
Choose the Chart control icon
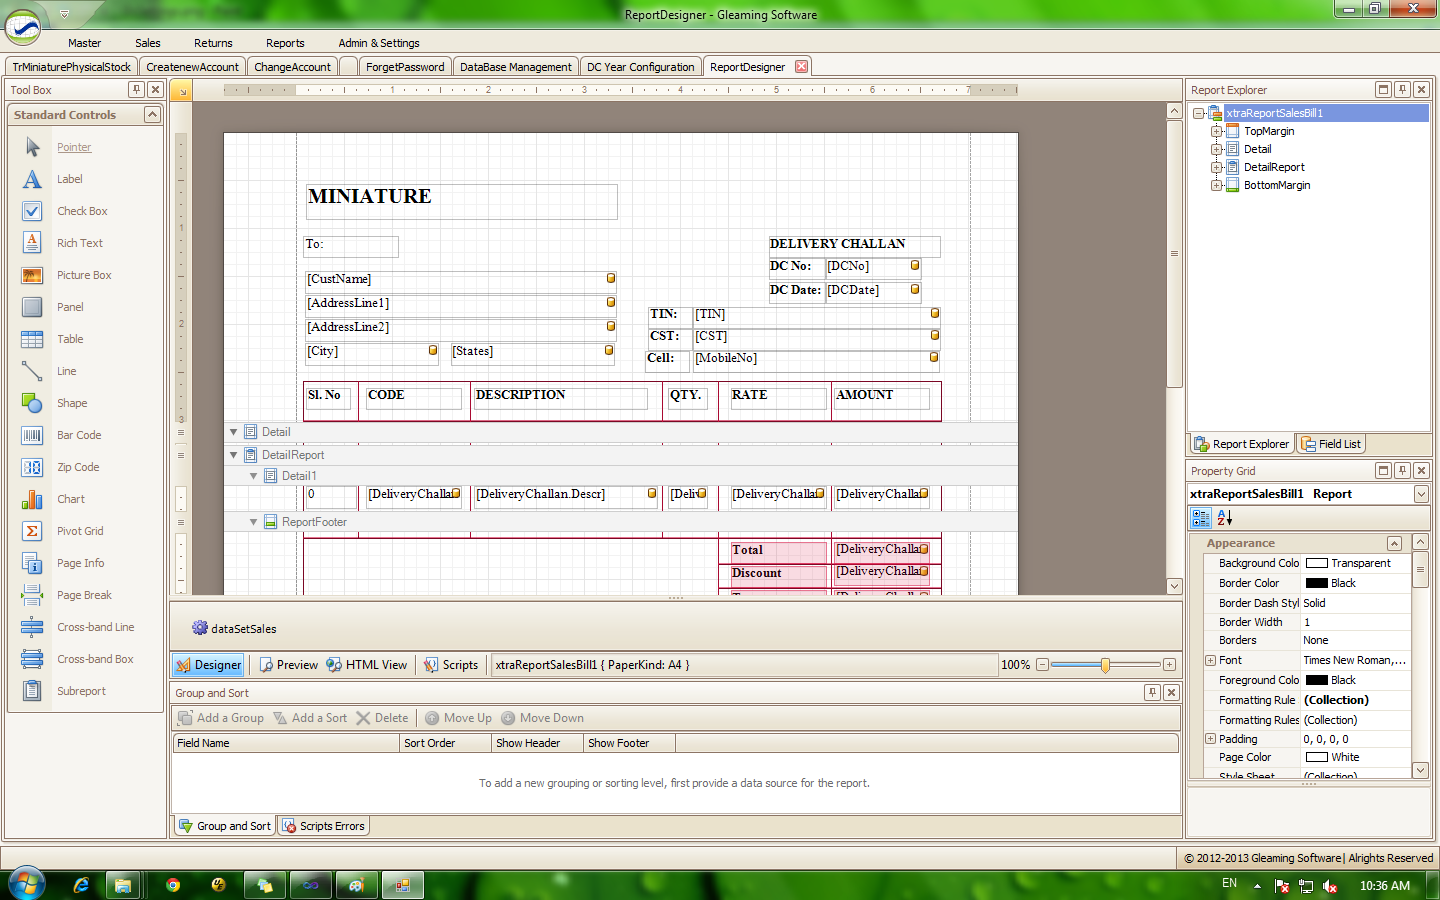click(32, 499)
